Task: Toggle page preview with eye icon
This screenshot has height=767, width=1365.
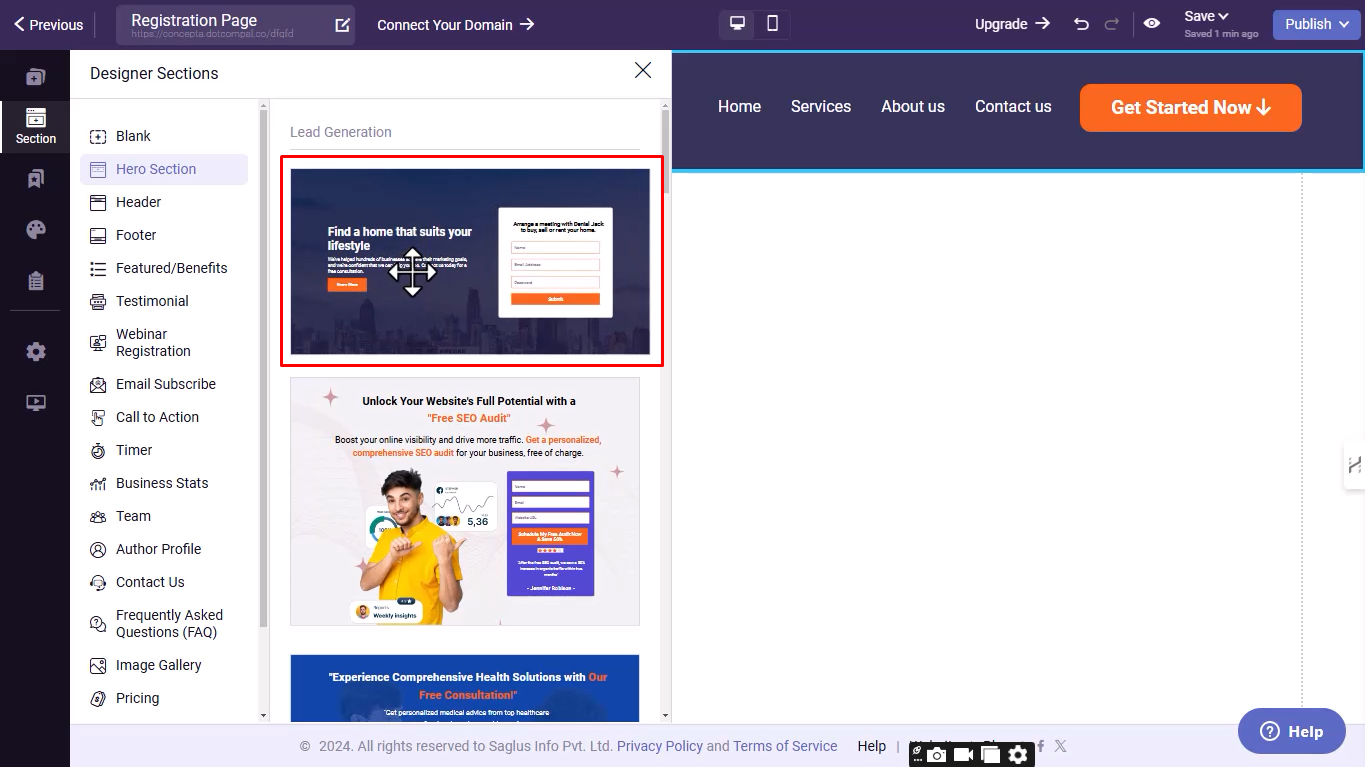Action: (1152, 24)
